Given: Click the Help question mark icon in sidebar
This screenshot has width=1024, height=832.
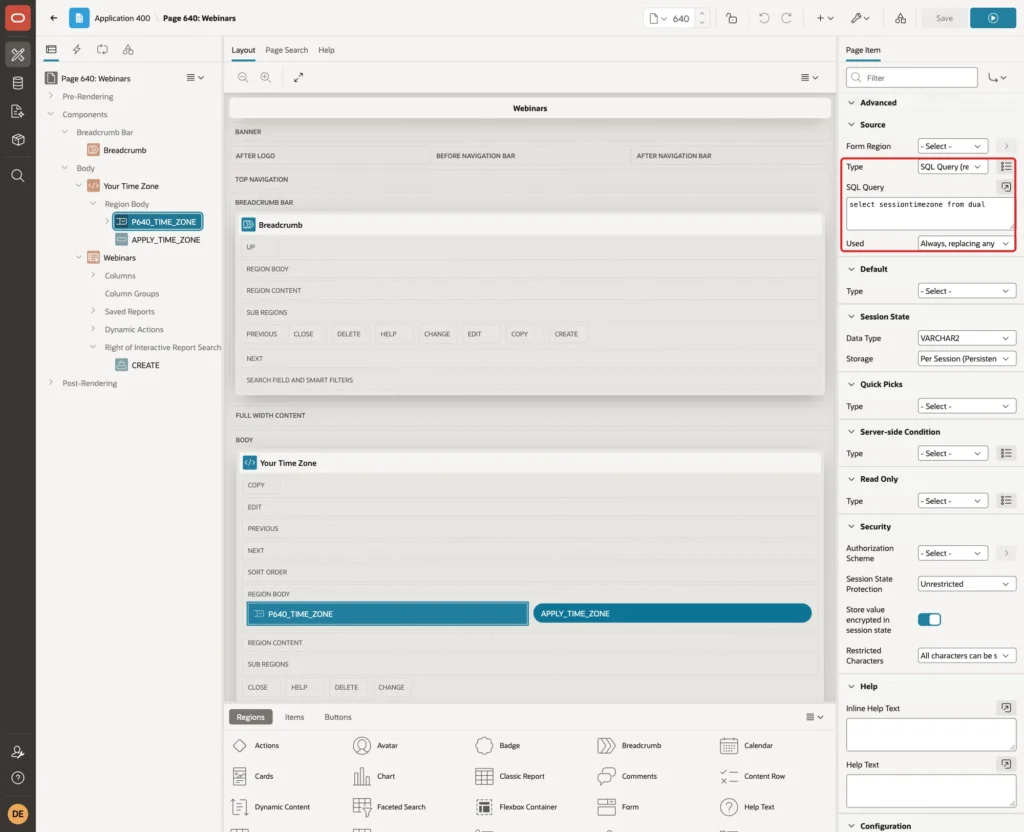Looking at the screenshot, I should pos(18,778).
